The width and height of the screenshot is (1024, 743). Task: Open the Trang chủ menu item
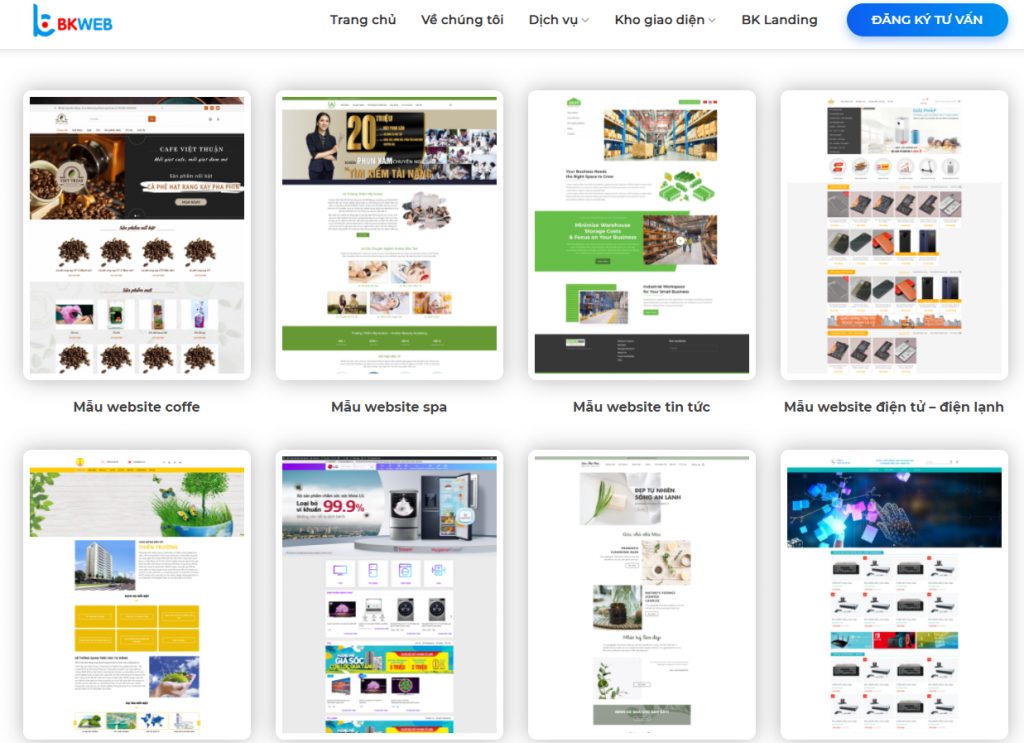click(x=363, y=20)
